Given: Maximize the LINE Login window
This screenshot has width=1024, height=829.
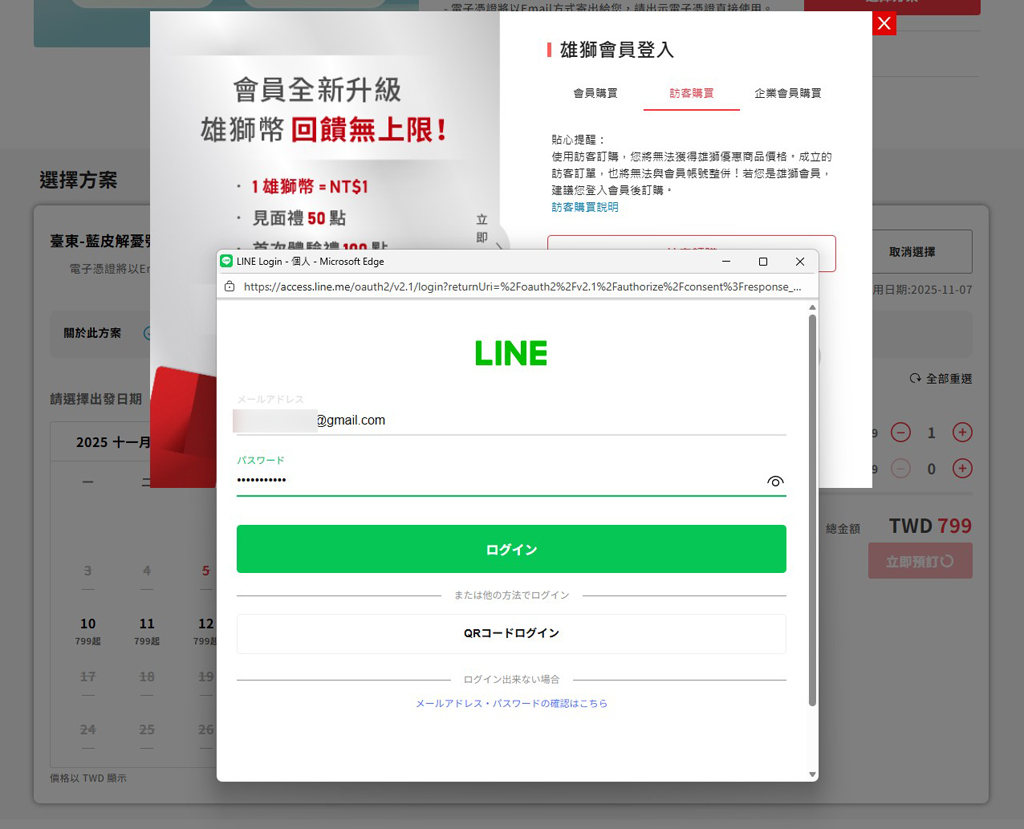Looking at the screenshot, I should coord(763,262).
